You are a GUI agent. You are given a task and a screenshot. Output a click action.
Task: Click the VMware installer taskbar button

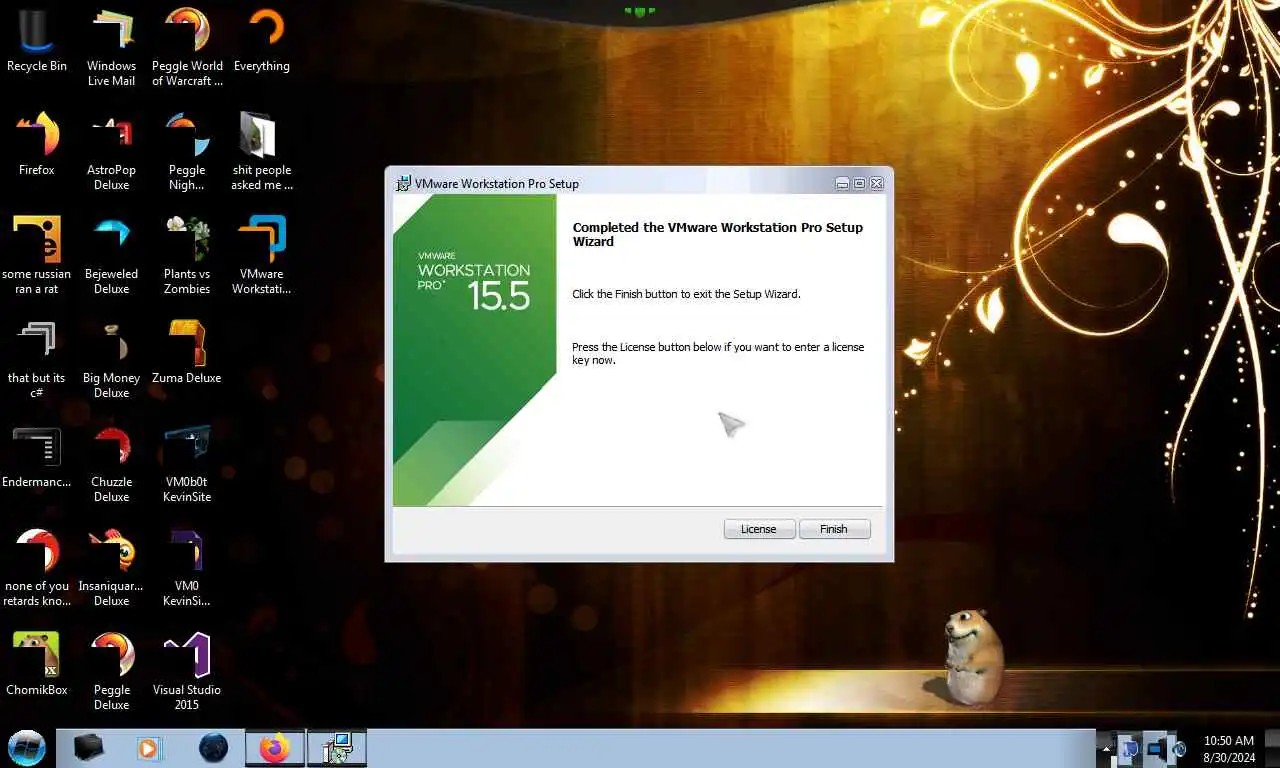(337, 748)
